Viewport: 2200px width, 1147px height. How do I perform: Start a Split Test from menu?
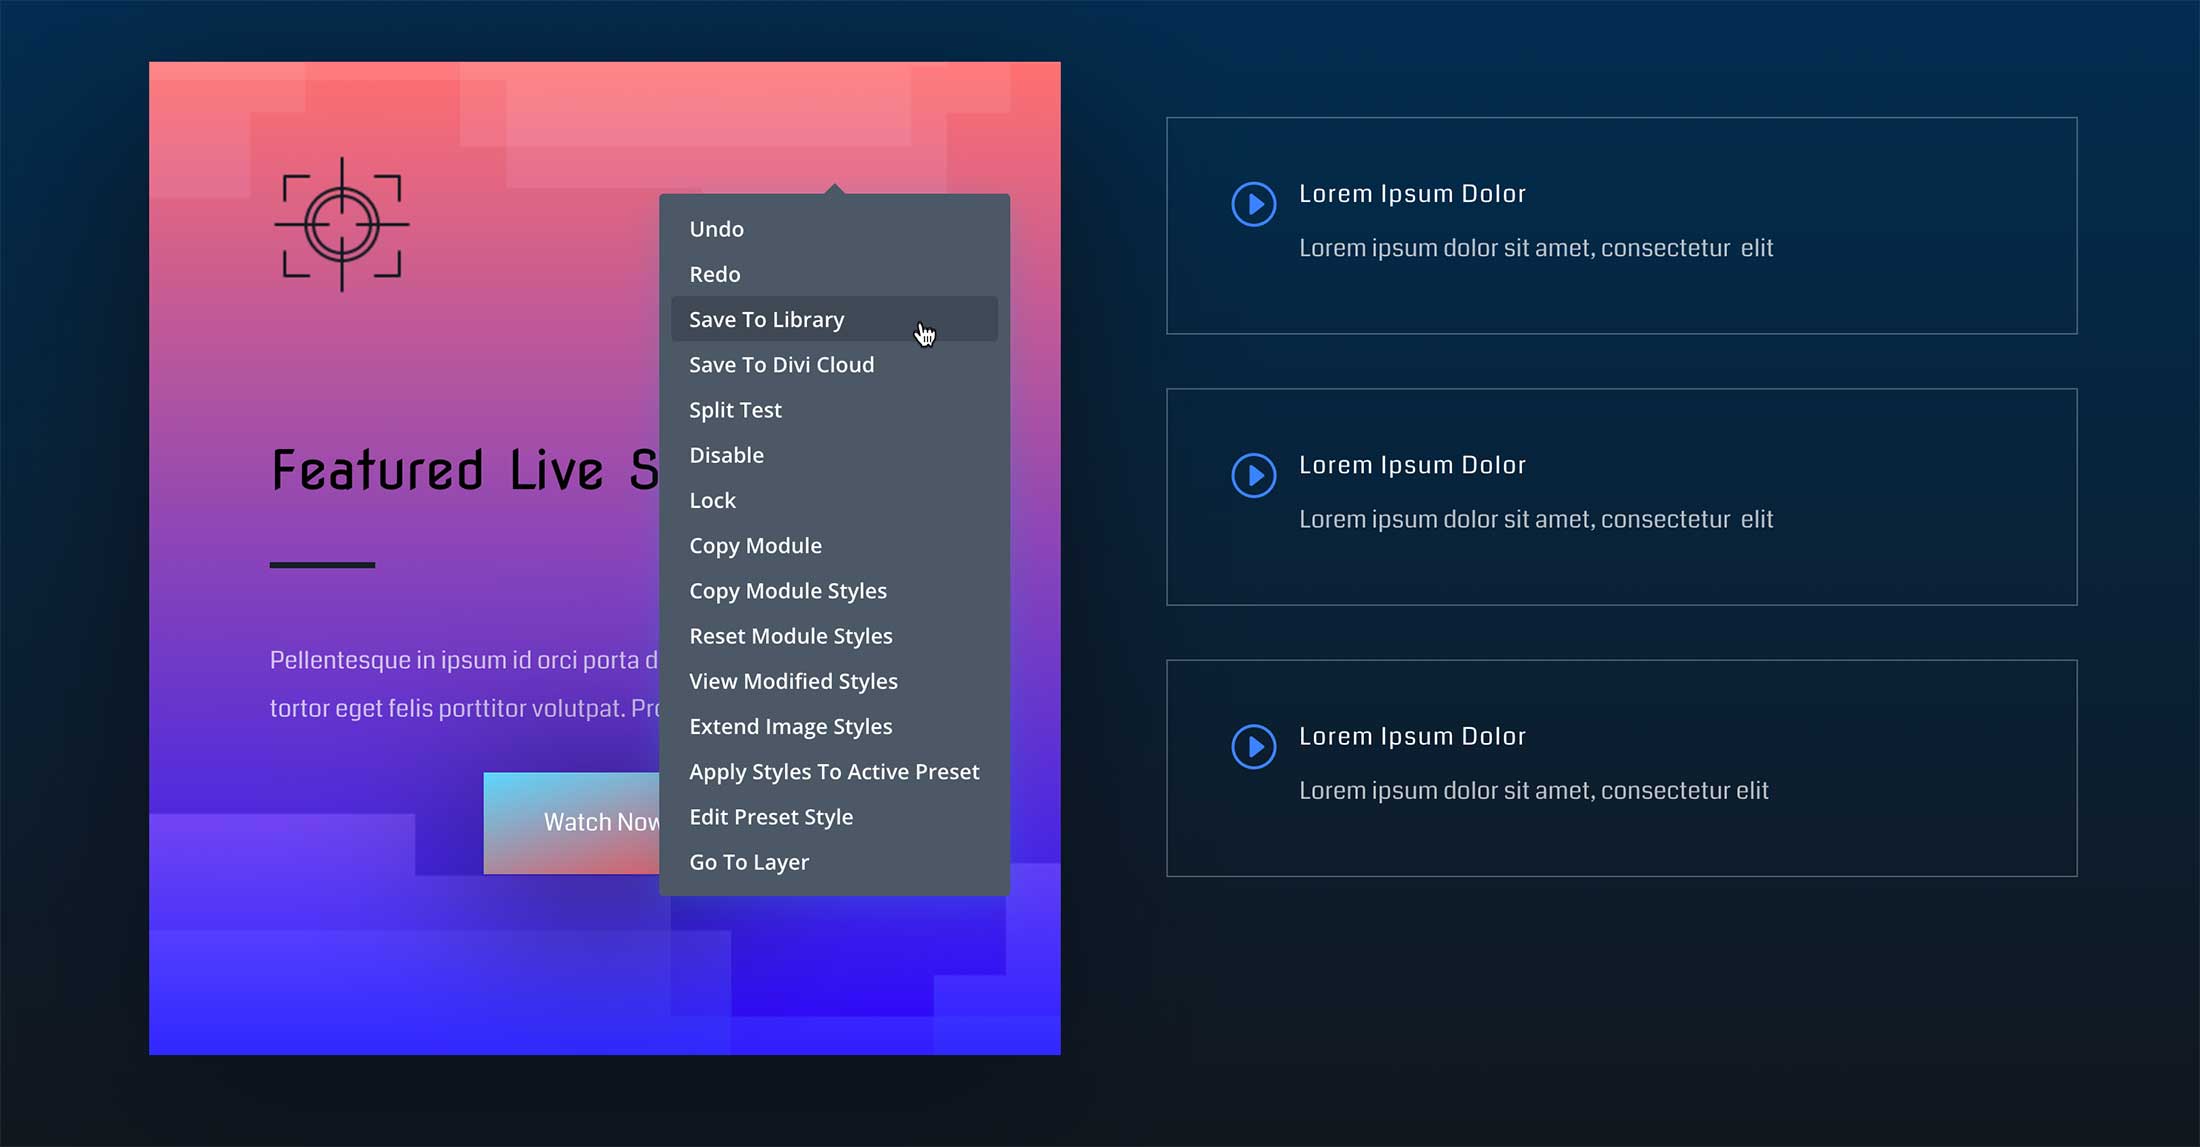[735, 410]
